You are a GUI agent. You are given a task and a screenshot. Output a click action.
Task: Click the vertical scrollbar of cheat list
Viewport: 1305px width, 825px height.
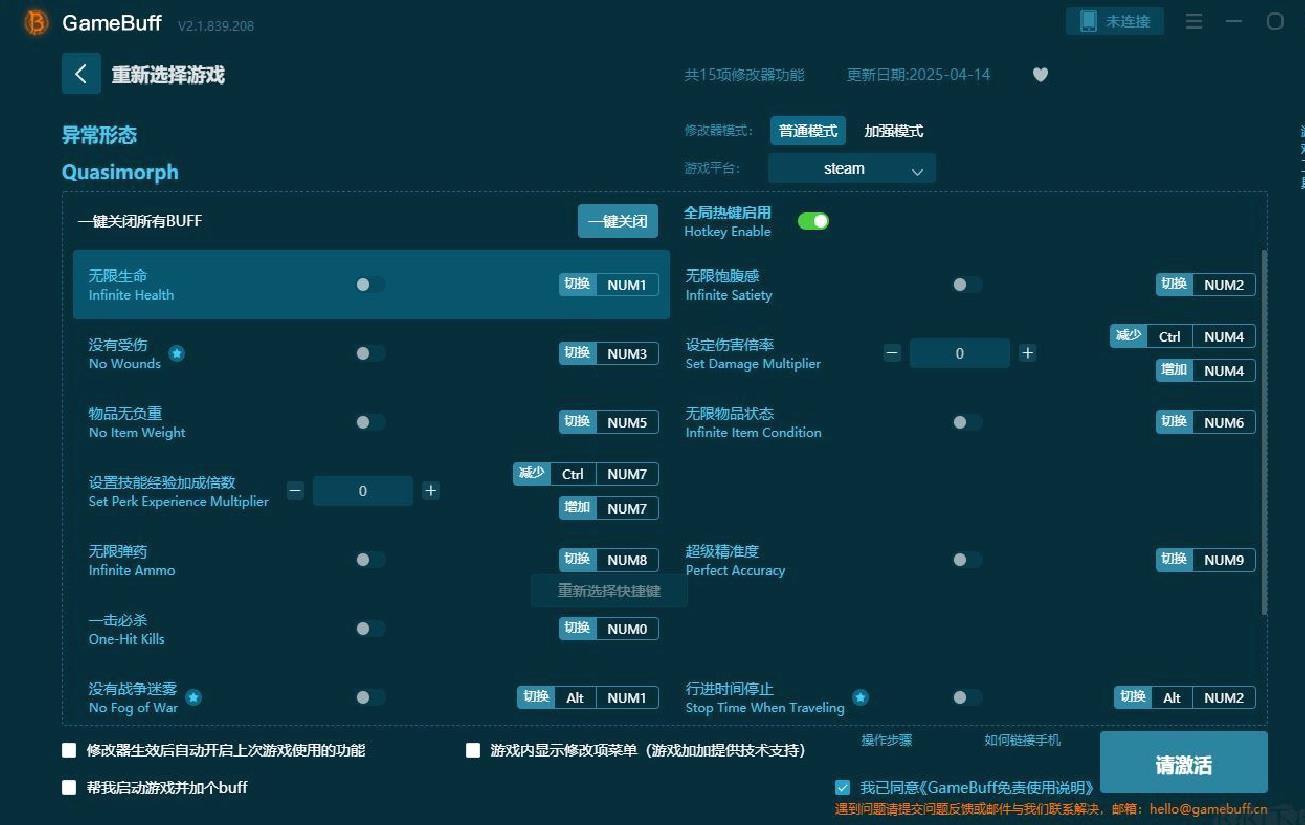coord(1264,432)
